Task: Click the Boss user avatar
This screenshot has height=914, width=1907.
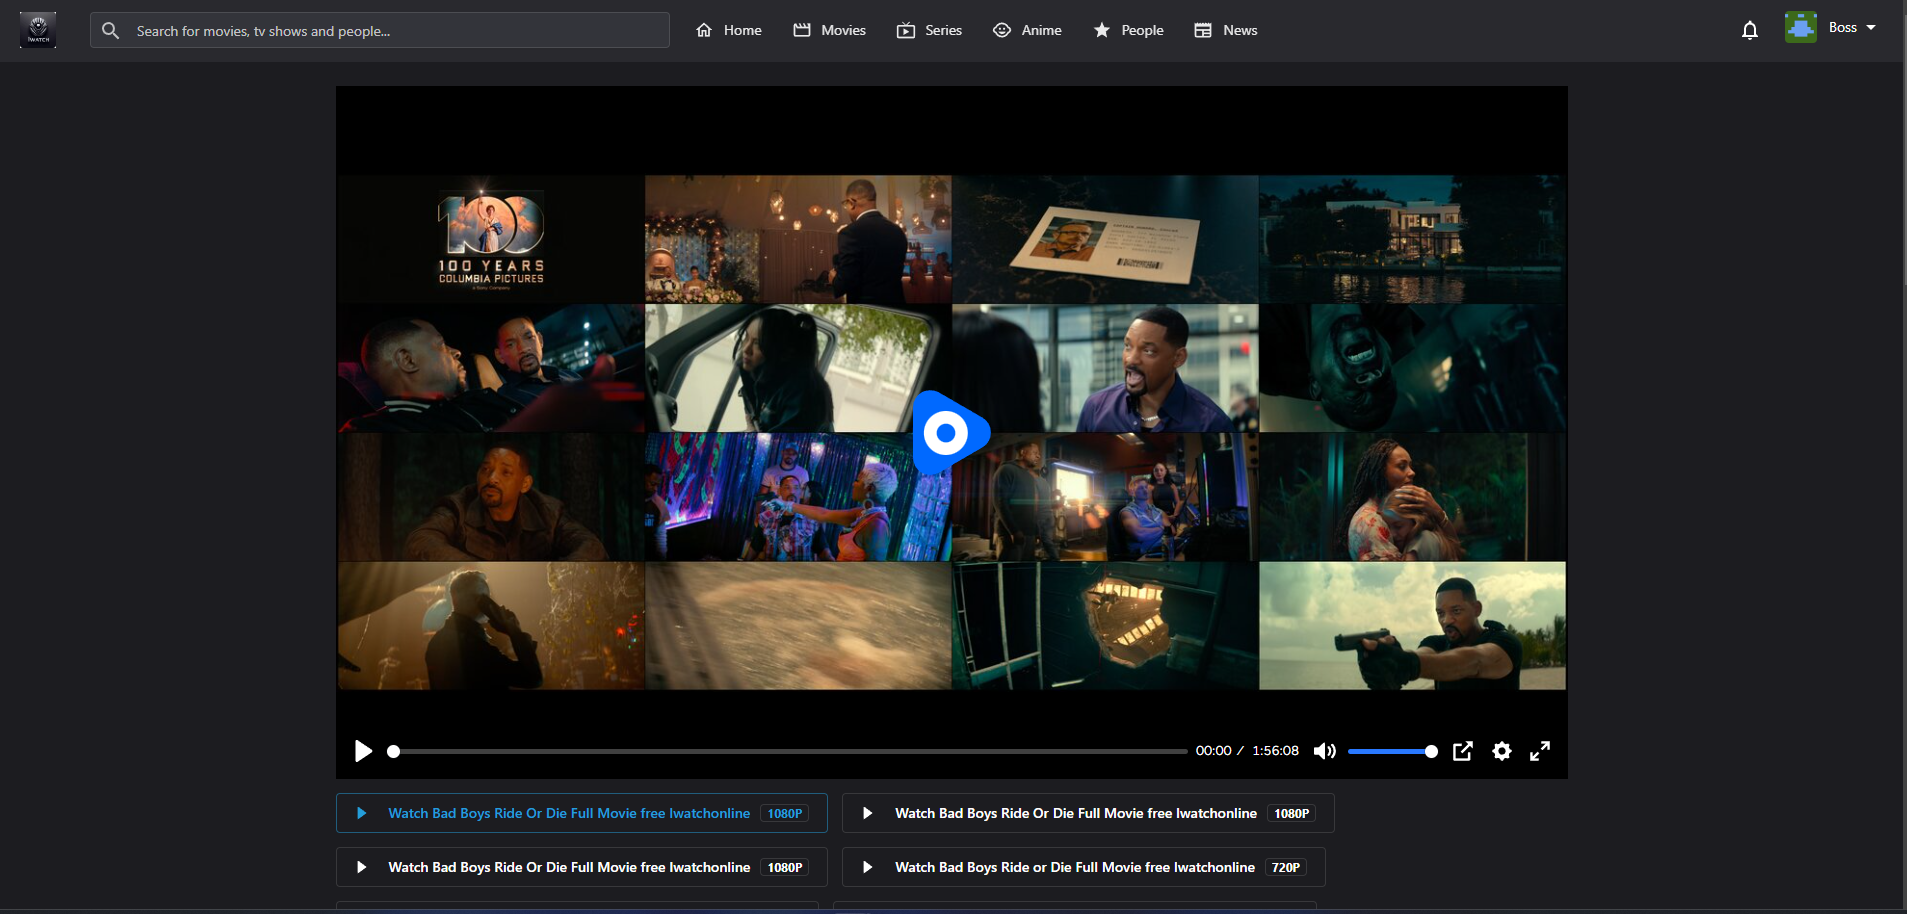Action: click(x=1801, y=27)
